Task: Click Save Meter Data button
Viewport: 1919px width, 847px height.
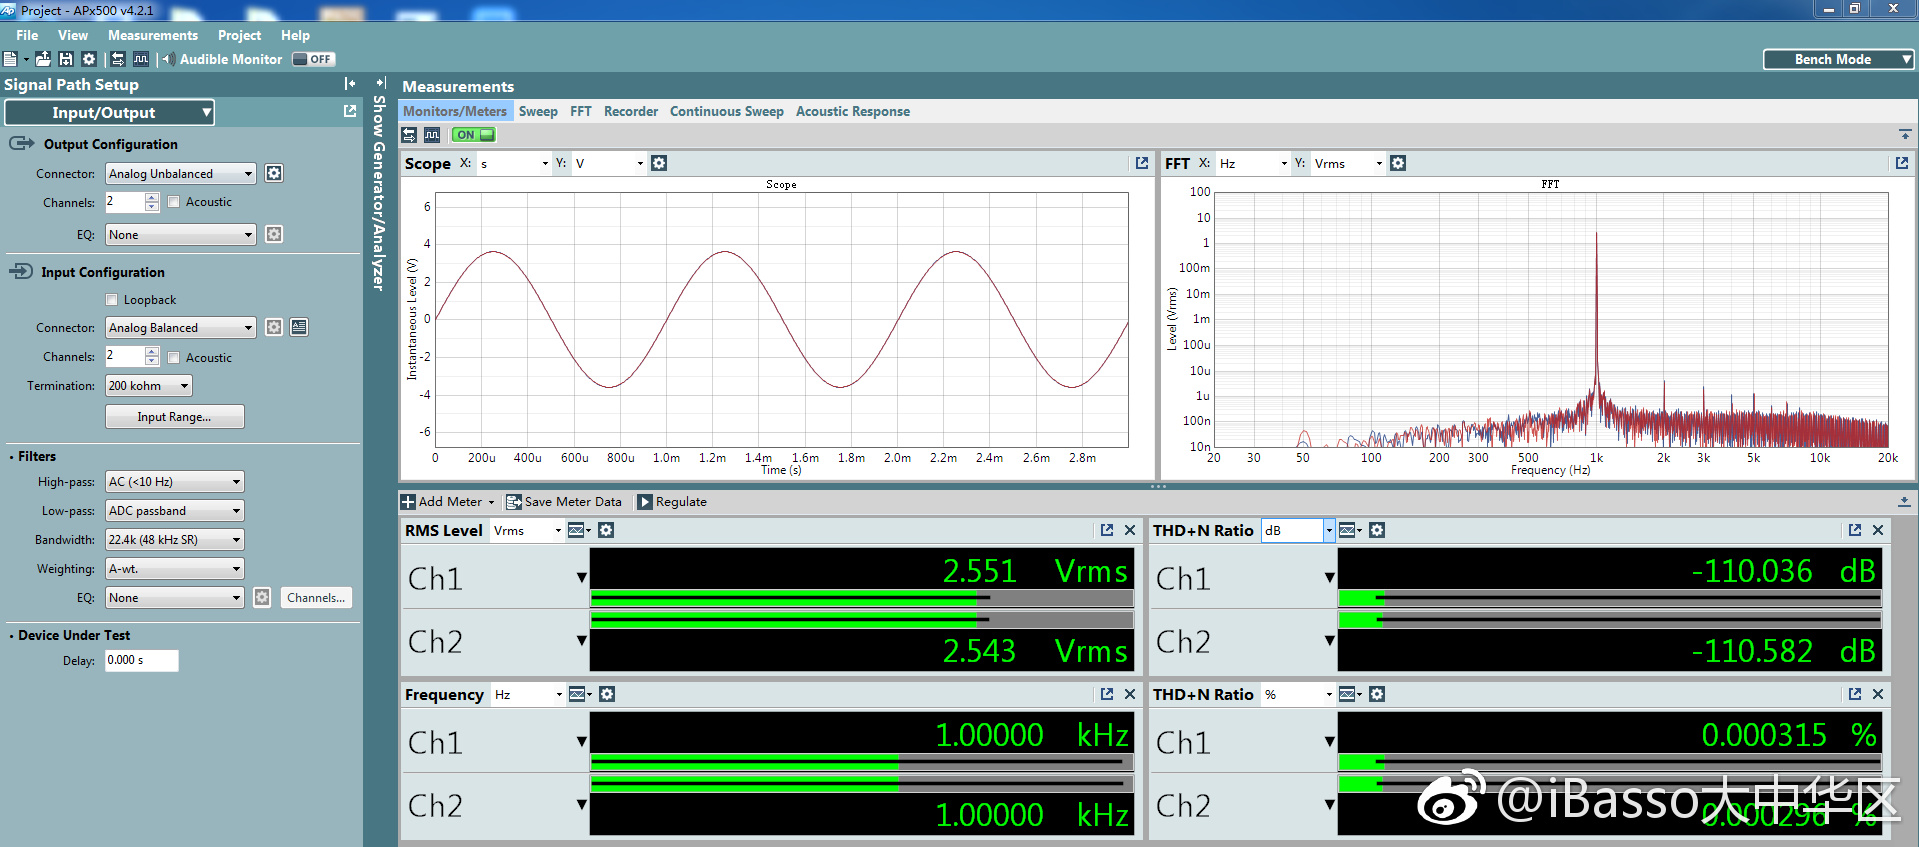Action: click(x=564, y=501)
